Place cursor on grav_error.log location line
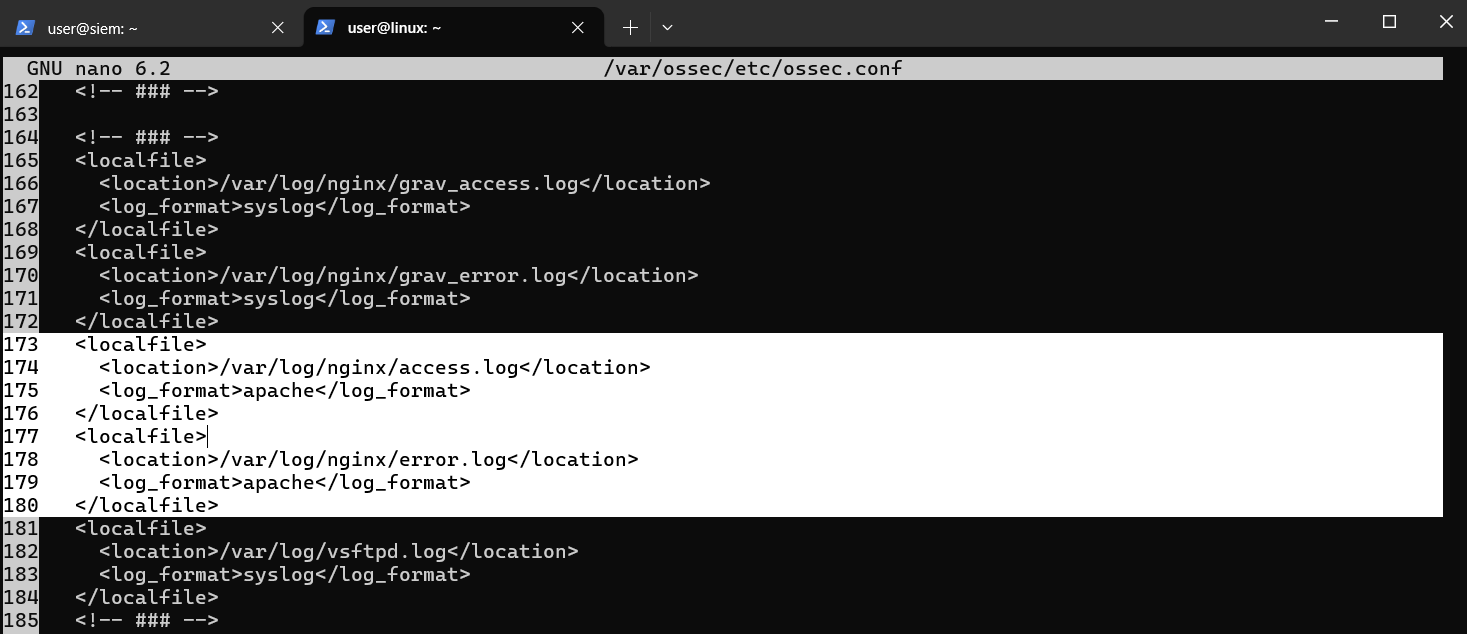 pyautogui.click(x=398, y=276)
